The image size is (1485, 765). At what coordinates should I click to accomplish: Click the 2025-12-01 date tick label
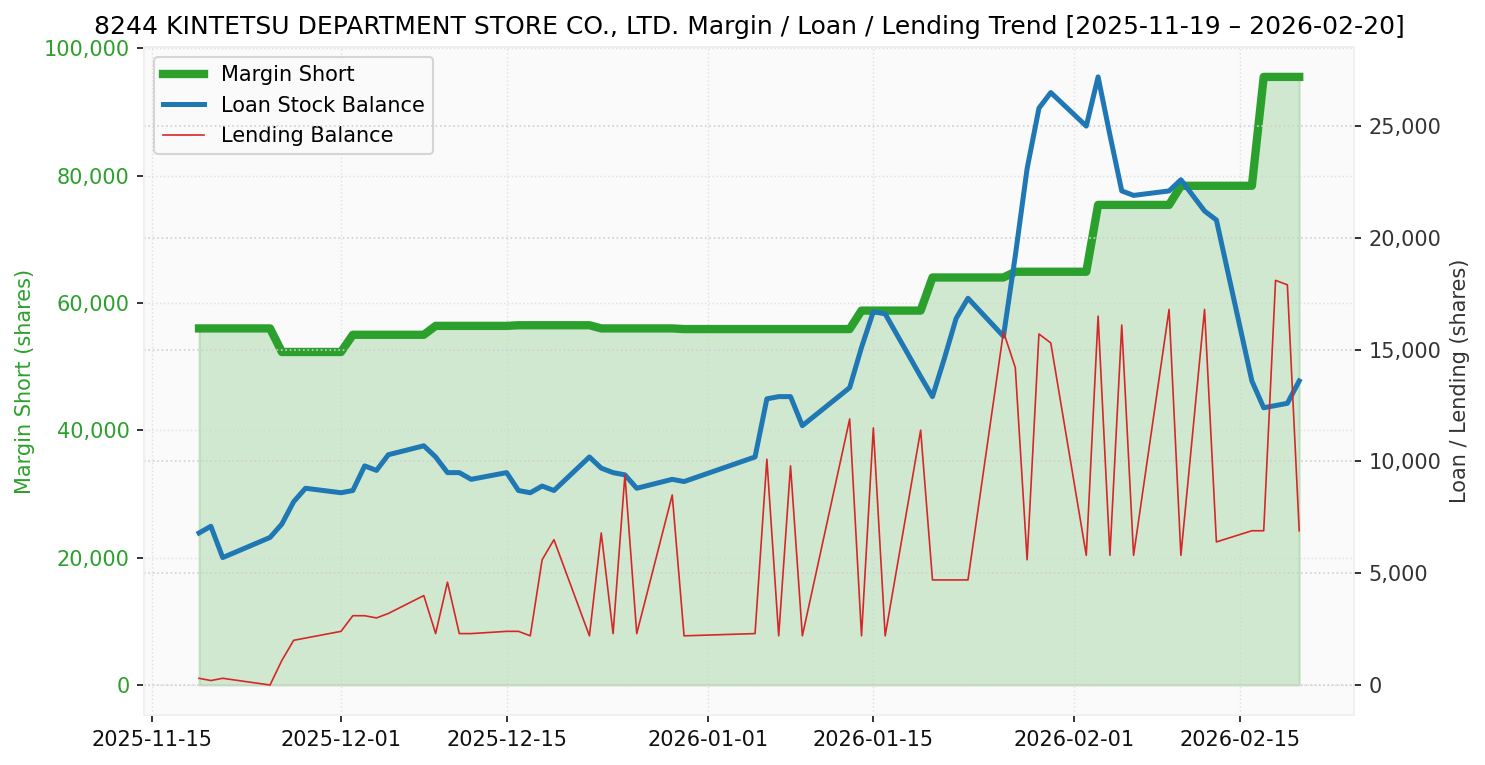(341, 739)
